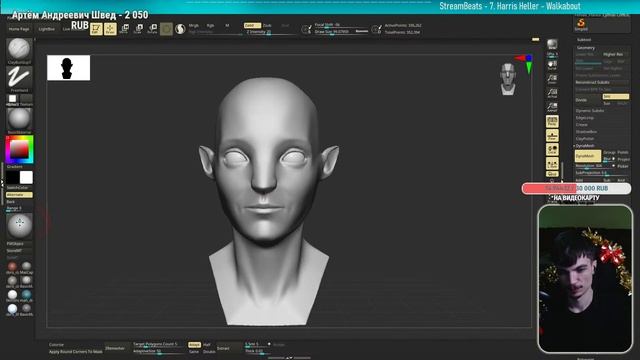Click the Qvis button

tap(552, 174)
